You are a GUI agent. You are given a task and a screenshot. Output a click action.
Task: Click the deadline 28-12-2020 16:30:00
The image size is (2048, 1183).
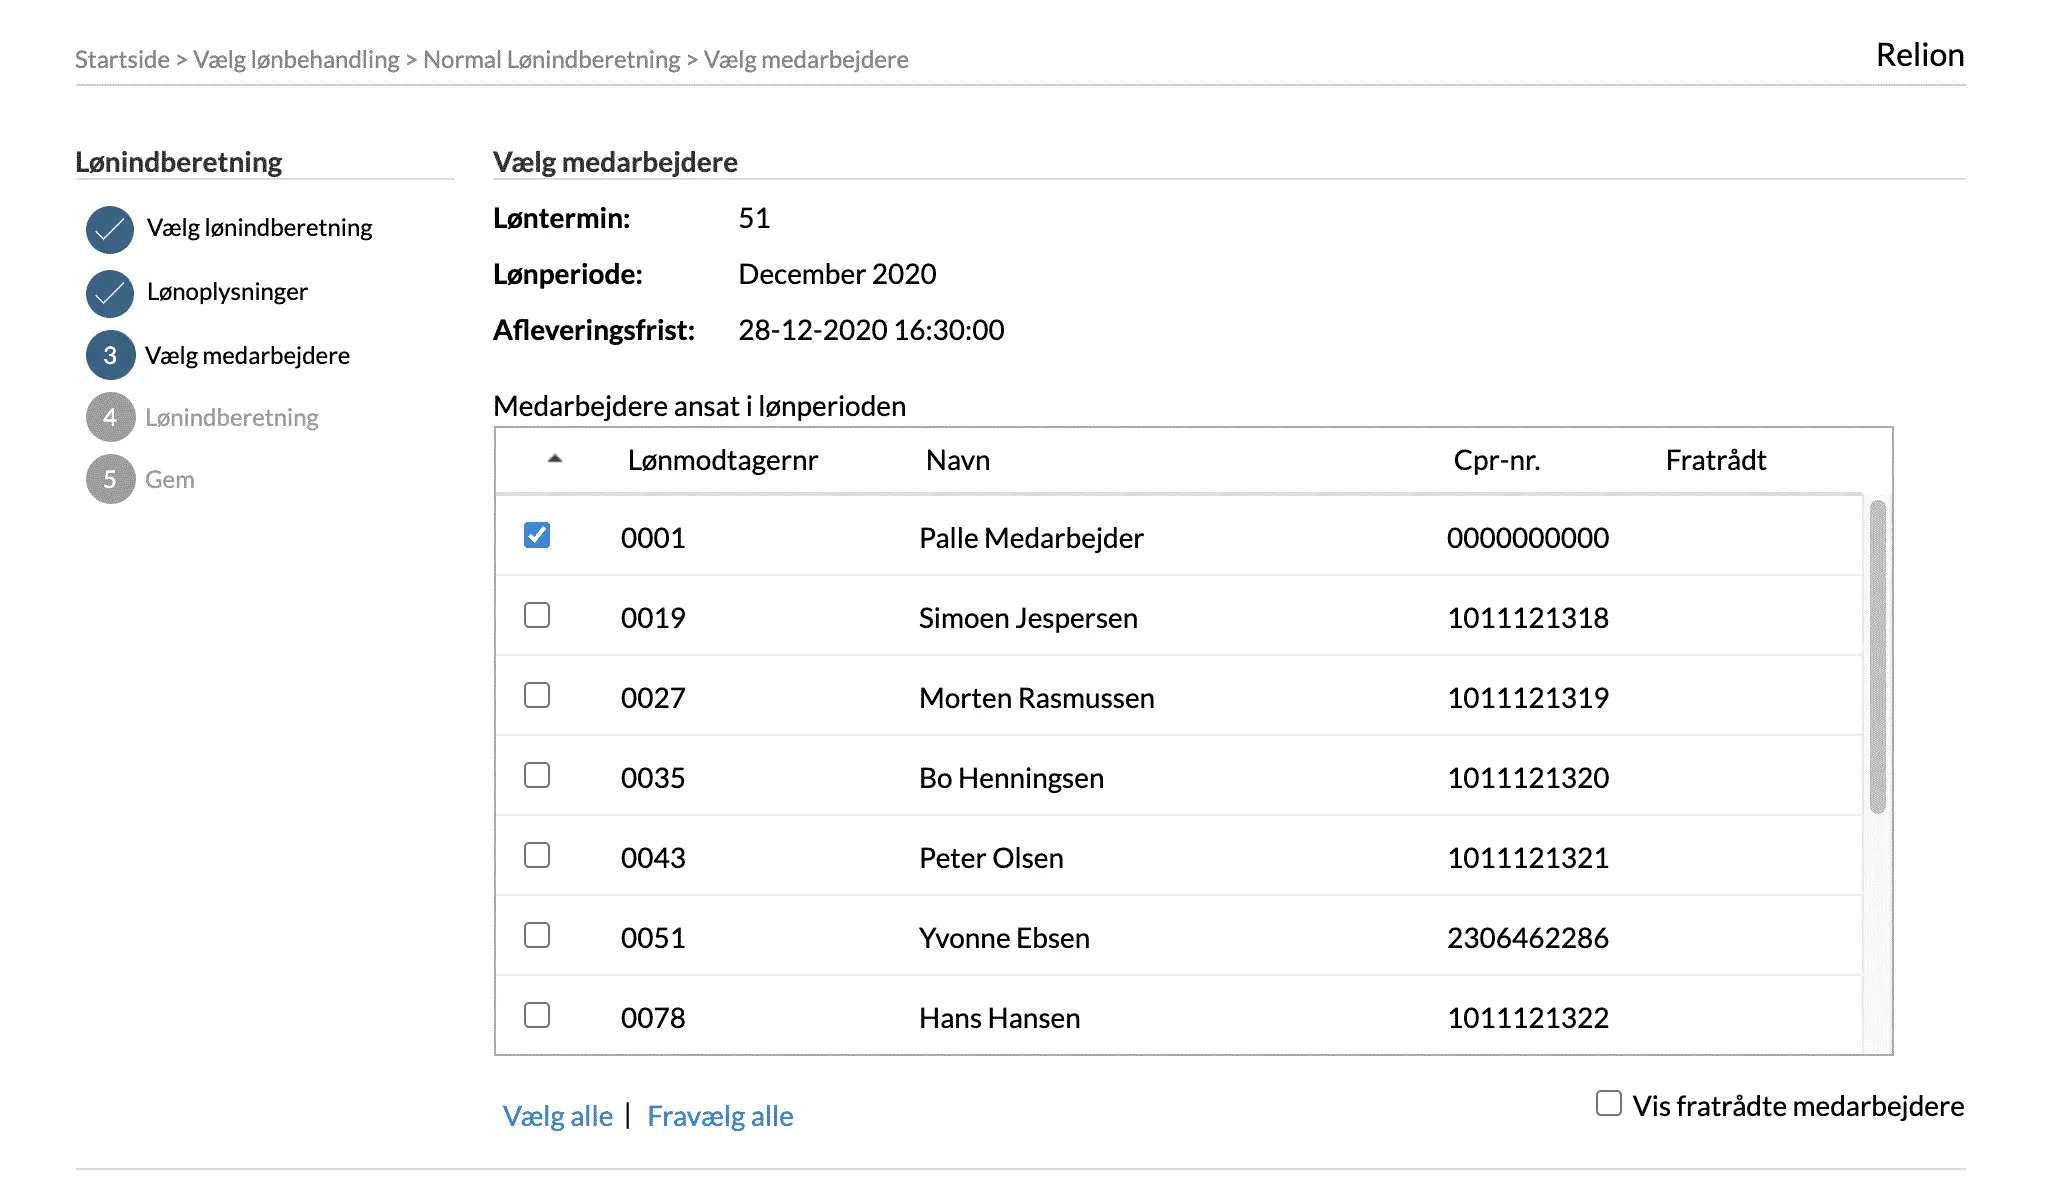[x=871, y=330]
